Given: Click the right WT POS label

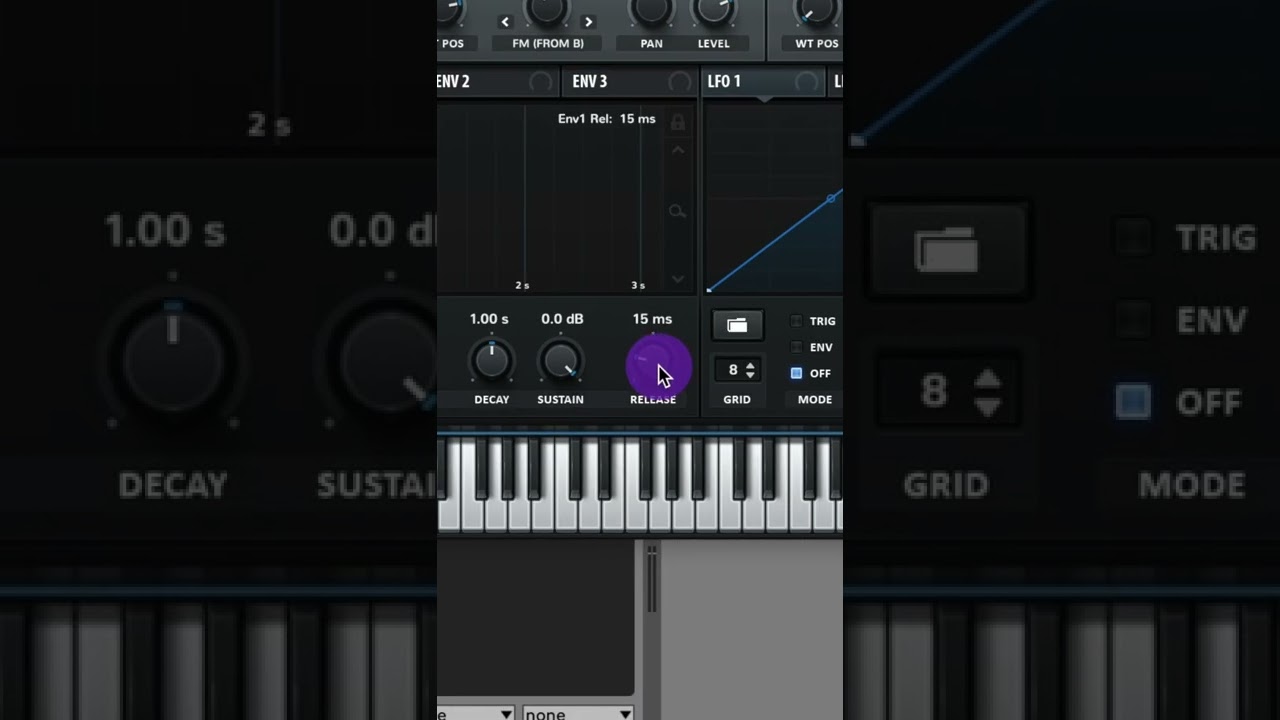Looking at the screenshot, I should click(817, 44).
